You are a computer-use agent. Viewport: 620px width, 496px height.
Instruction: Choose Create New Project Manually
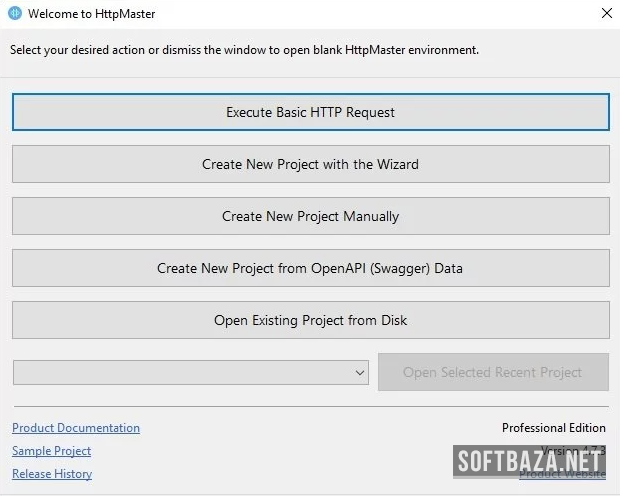click(x=310, y=216)
